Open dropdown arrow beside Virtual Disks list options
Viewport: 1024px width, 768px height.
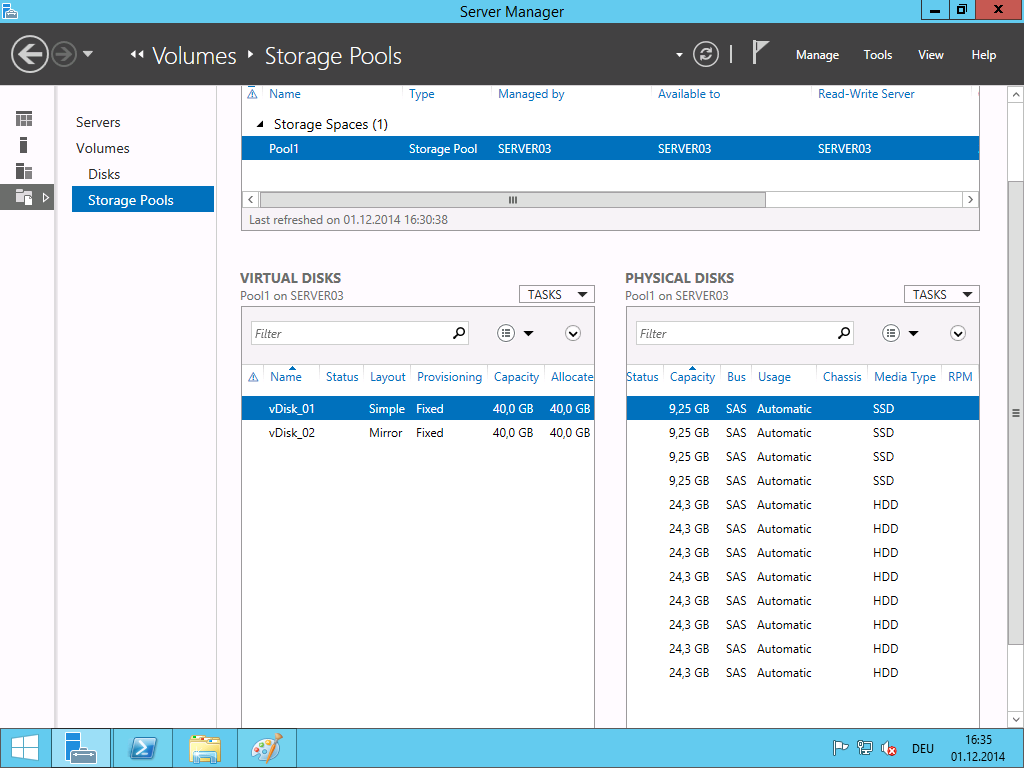click(x=528, y=334)
